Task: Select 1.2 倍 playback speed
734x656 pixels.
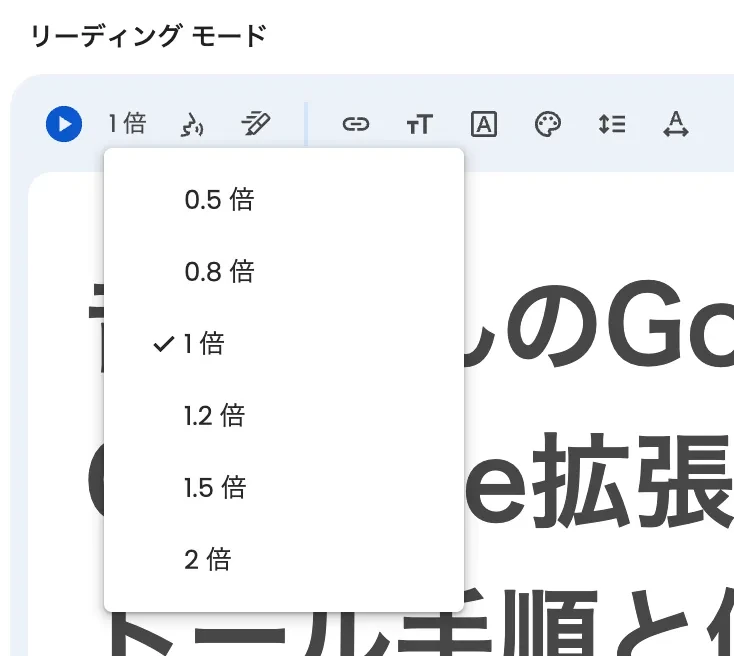Action: point(284,416)
